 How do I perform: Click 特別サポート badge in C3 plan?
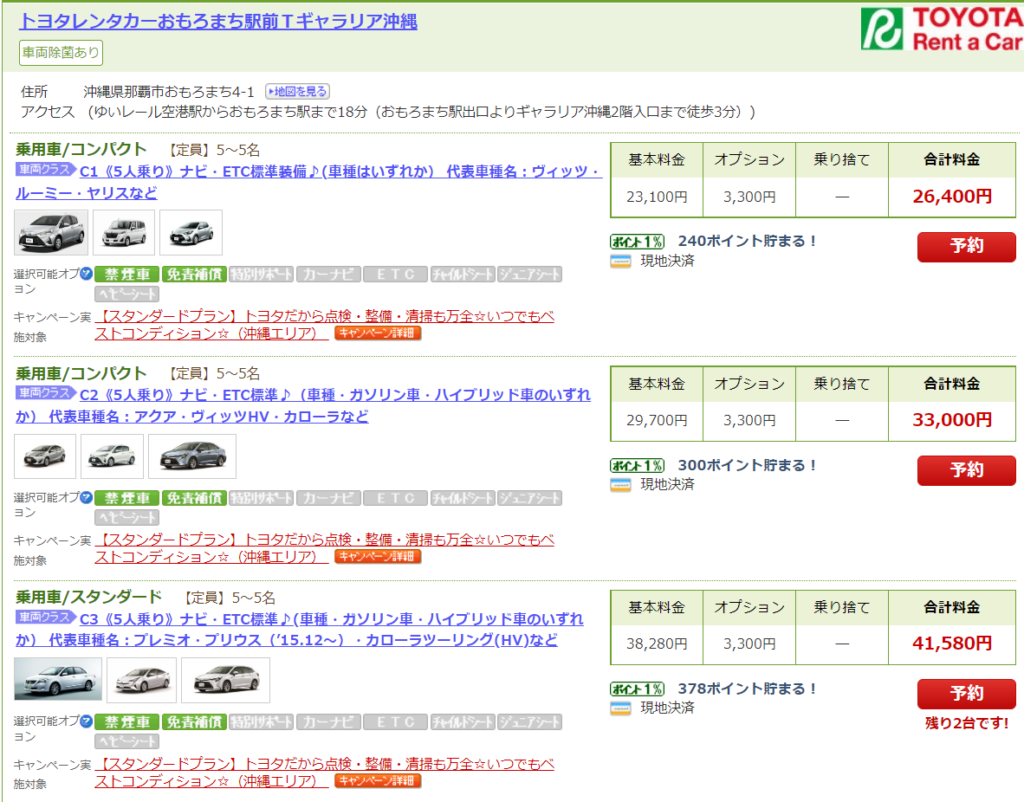[261, 722]
